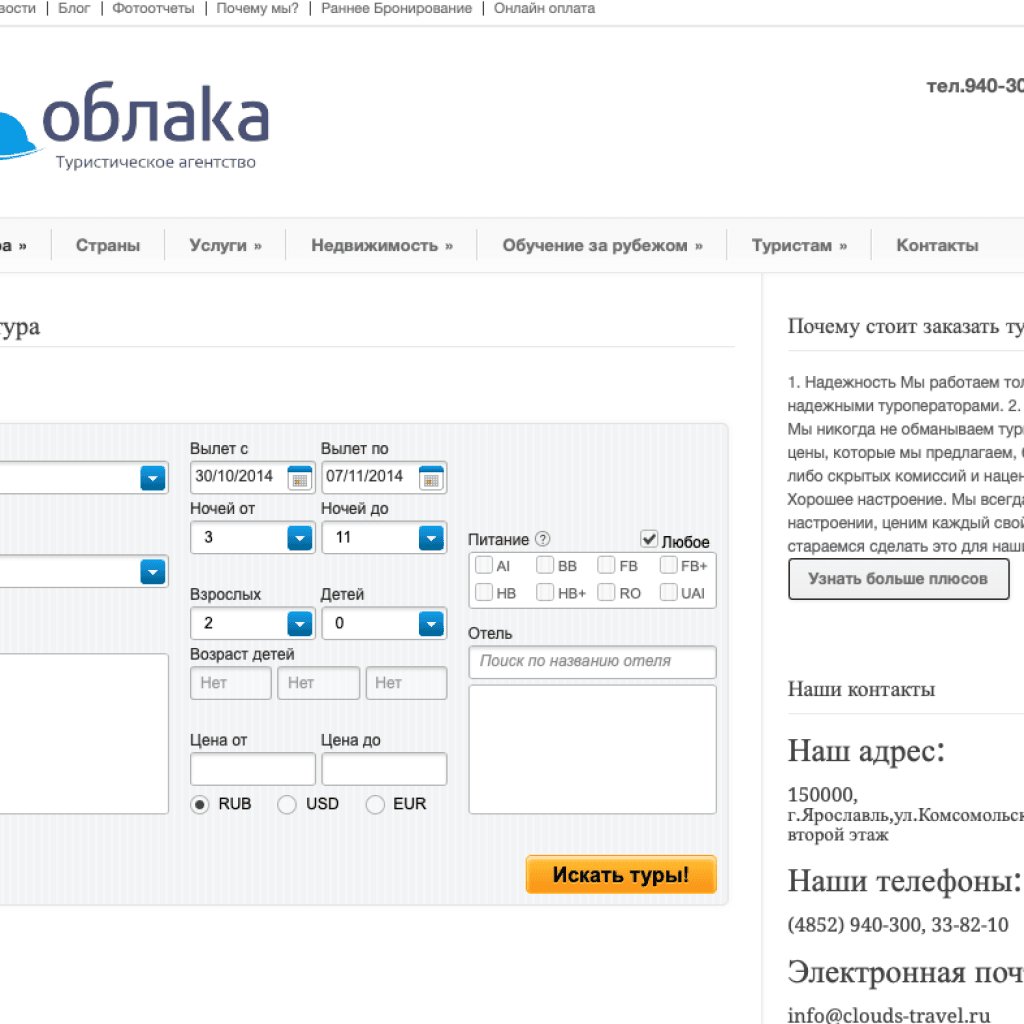The height and width of the screenshot is (1024, 1024).
Task: Click Узнать больше плюсов button
Action: 898,578
